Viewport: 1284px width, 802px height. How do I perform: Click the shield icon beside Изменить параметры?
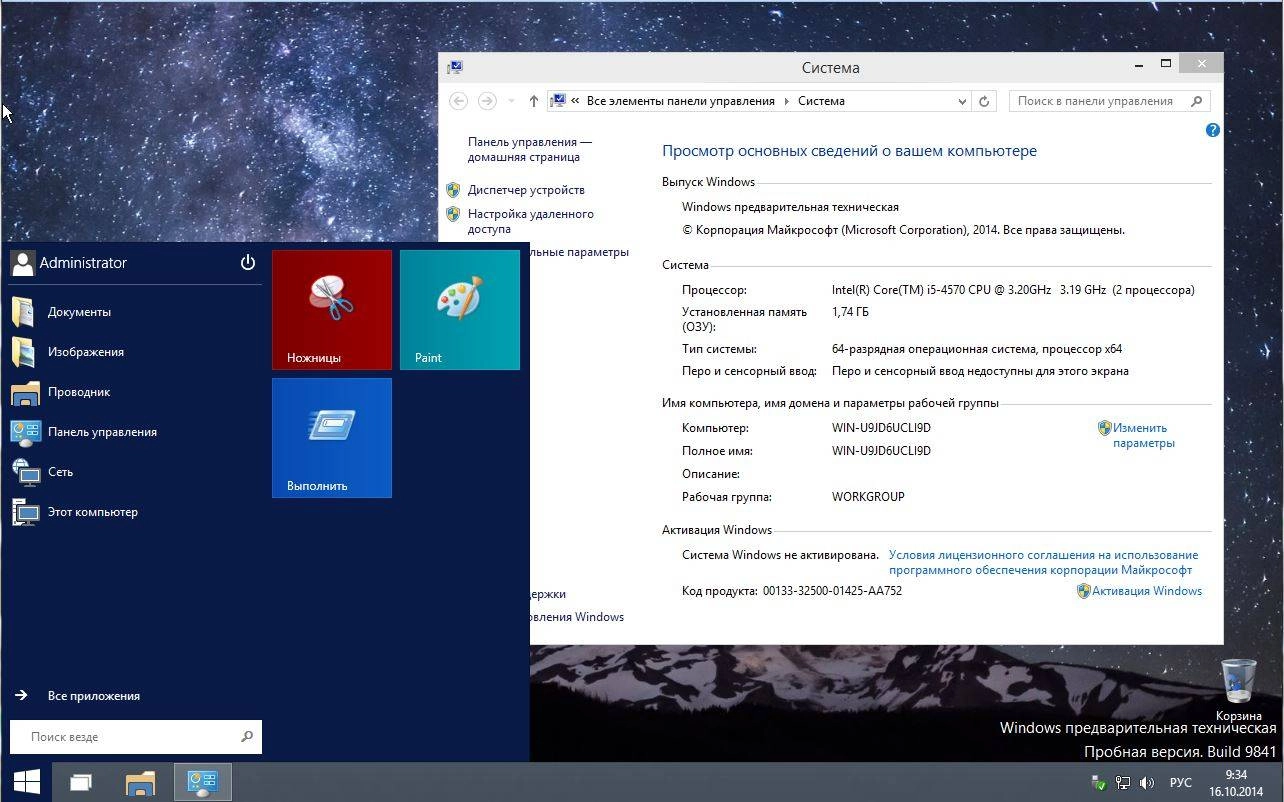point(1105,428)
